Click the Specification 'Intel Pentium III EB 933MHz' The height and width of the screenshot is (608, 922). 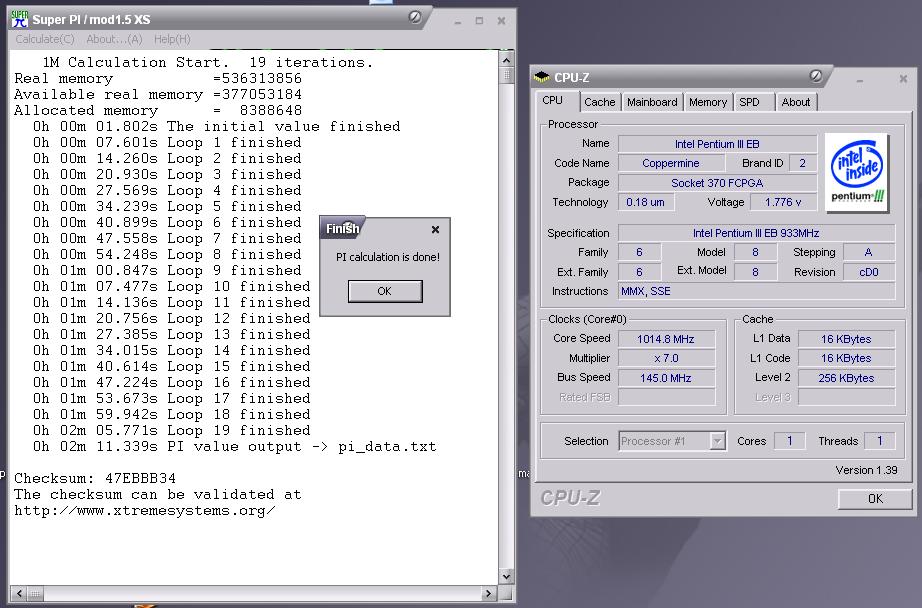point(756,233)
